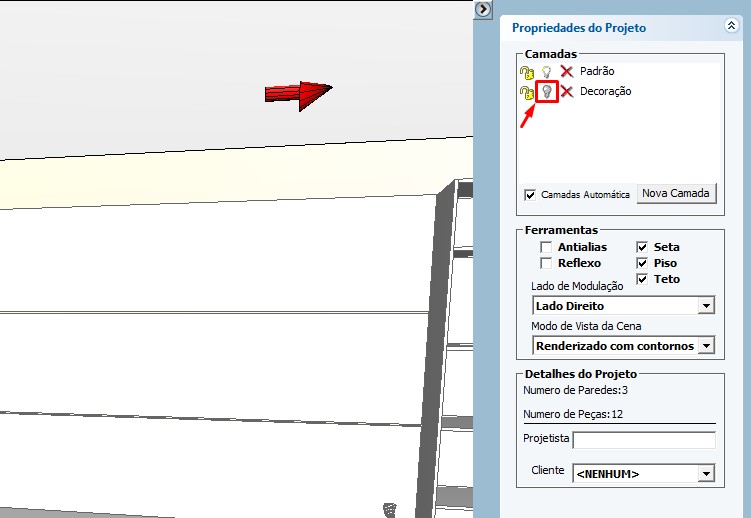The height and width of the screenshot is (518, 751).
Task: Toggle lock icon on Decoração layer
Action: coord(527,92)
